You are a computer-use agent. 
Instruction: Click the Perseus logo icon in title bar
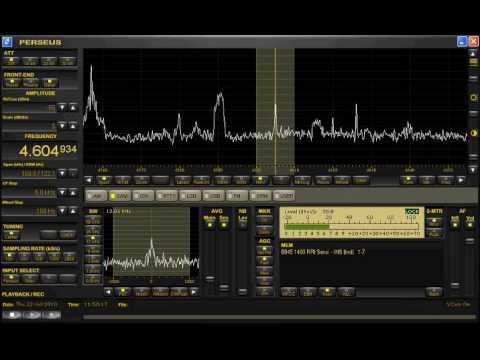(7, 42)
